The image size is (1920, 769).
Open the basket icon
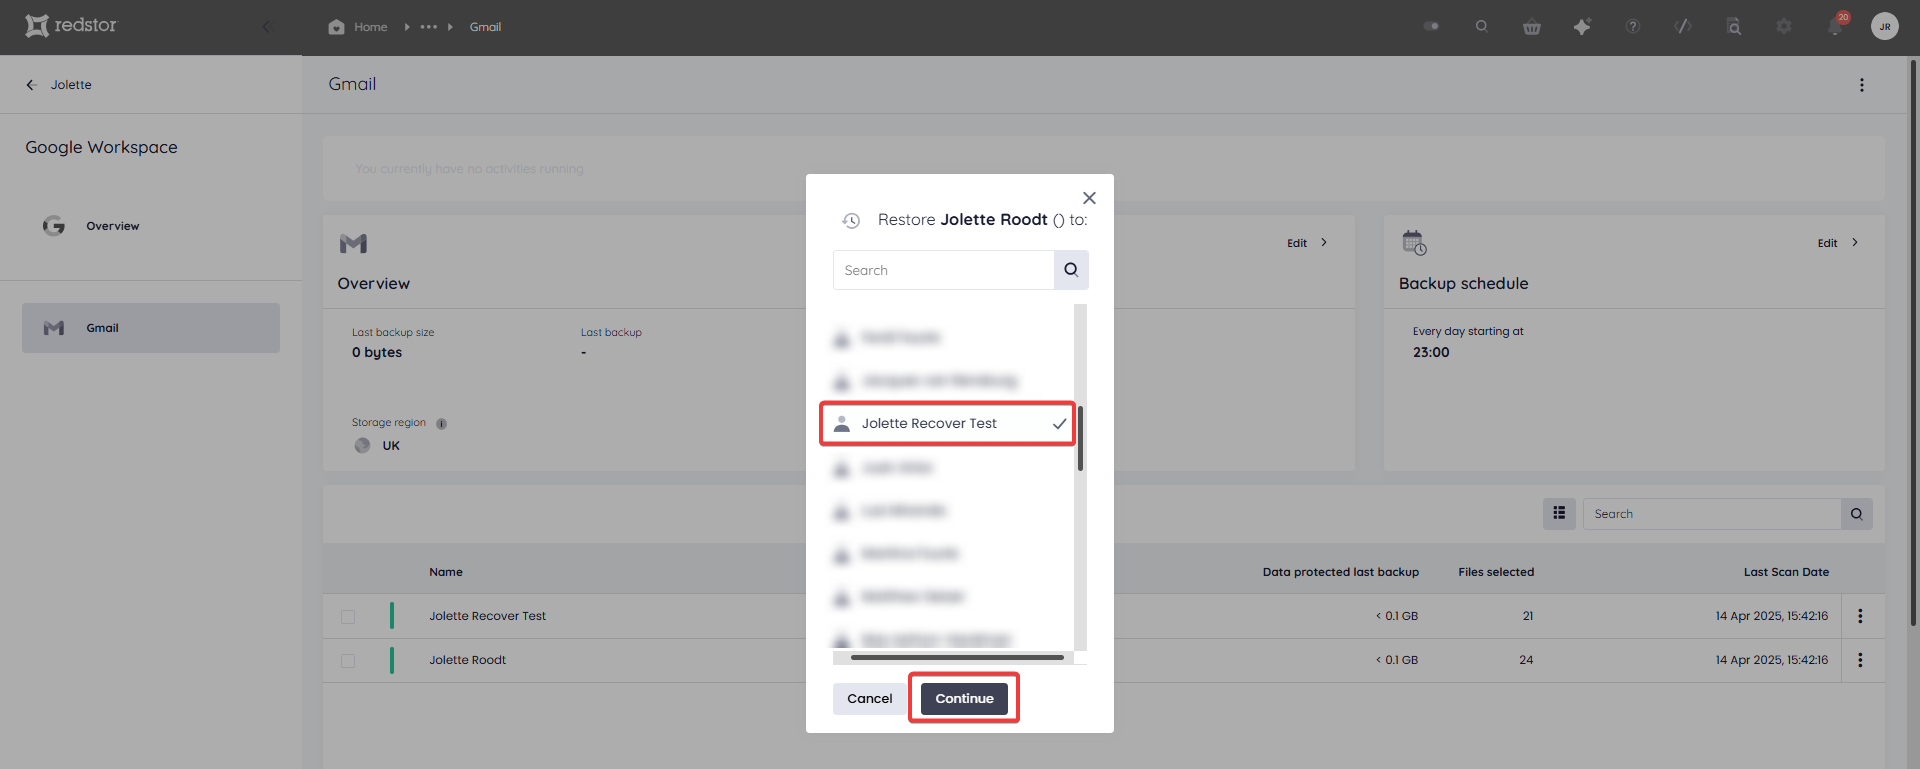(x=1532, y=27)
